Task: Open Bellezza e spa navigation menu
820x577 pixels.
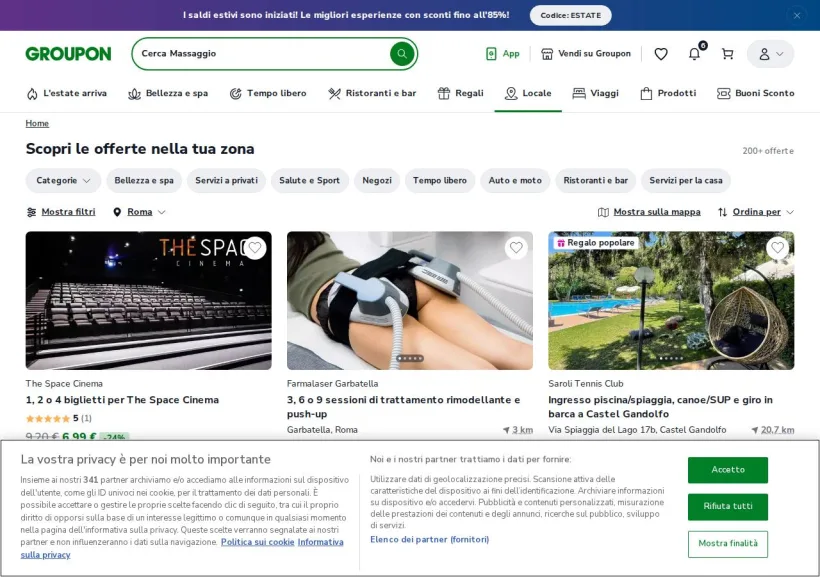Action: click(x=168, y=93)
